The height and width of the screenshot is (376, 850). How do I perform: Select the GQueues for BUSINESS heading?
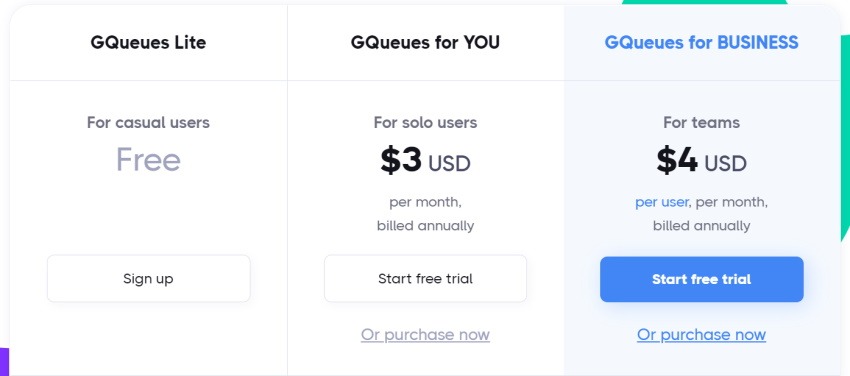tap(701, 42)
